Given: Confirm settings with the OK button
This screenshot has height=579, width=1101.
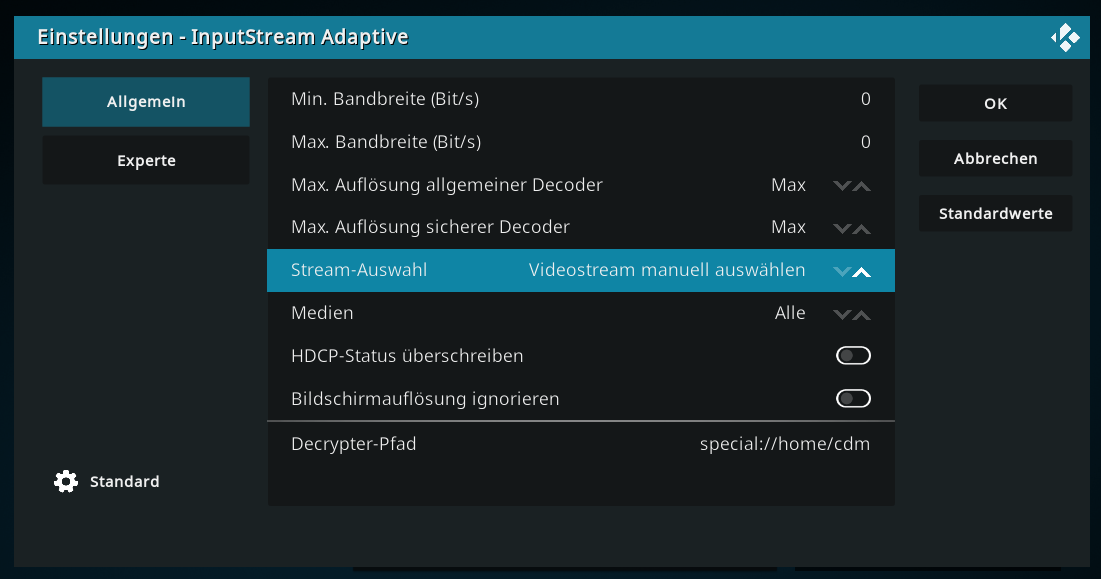Looking at the screenshot, I should pos(996,103).
